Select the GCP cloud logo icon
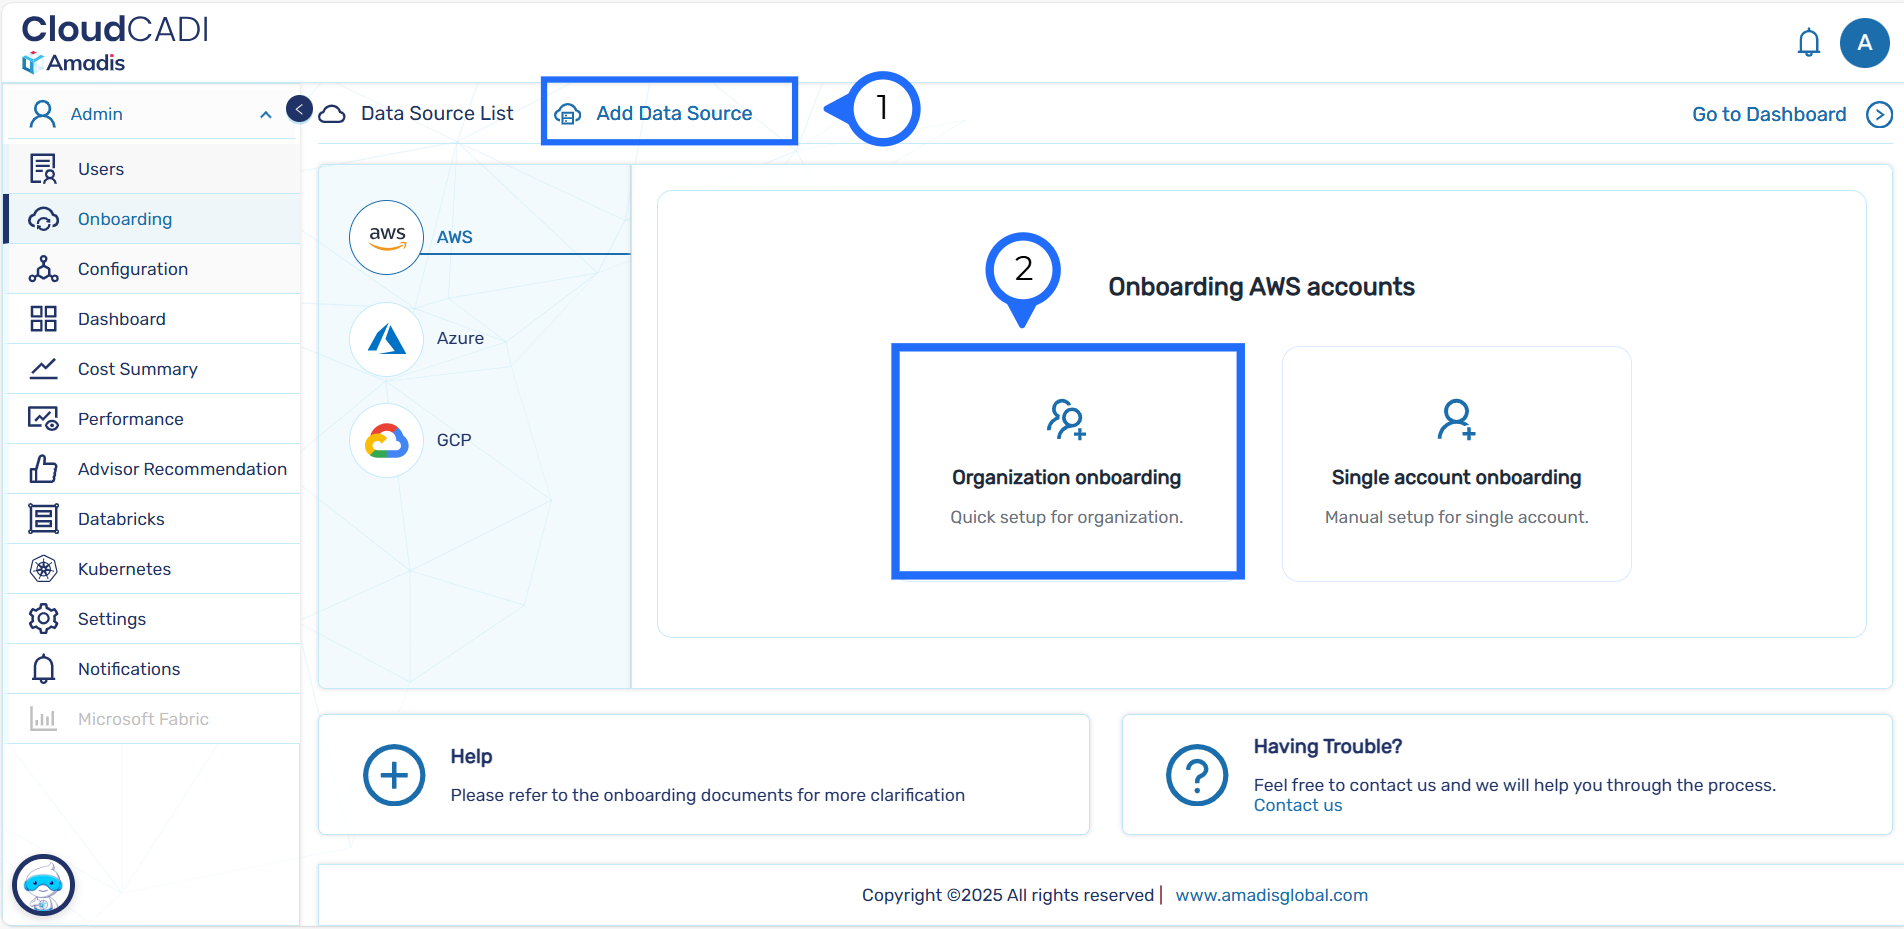This screenshot has height=929, width=1904. point(387,440)
